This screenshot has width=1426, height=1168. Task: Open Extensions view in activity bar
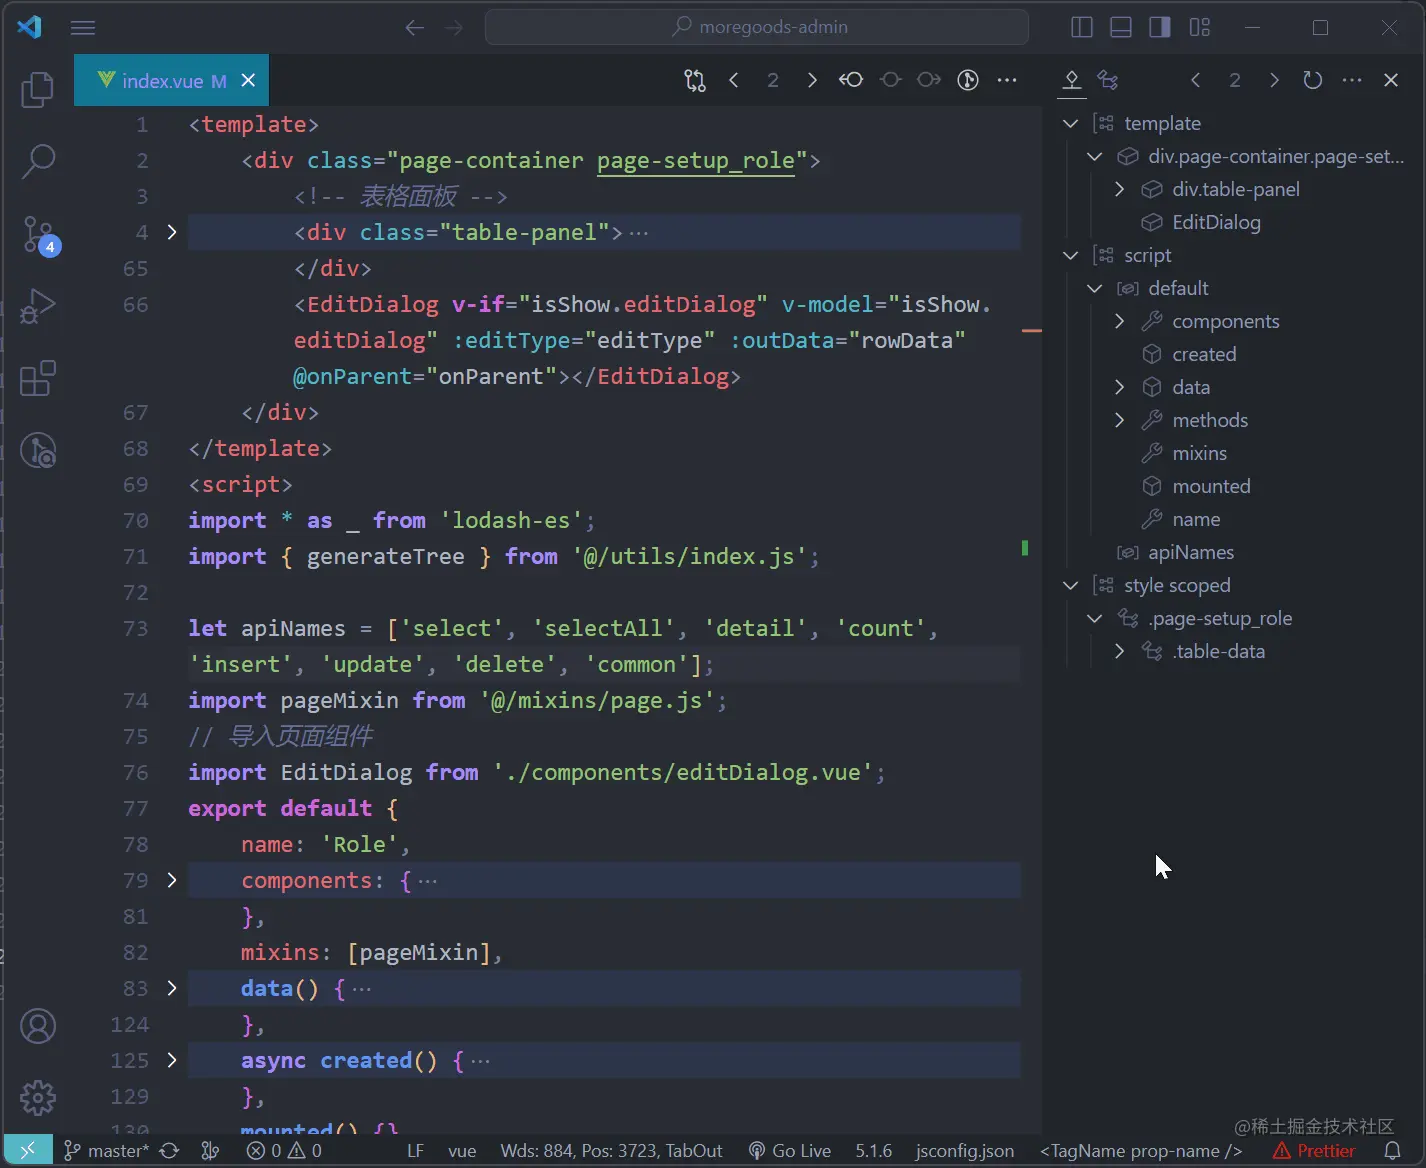38,378
